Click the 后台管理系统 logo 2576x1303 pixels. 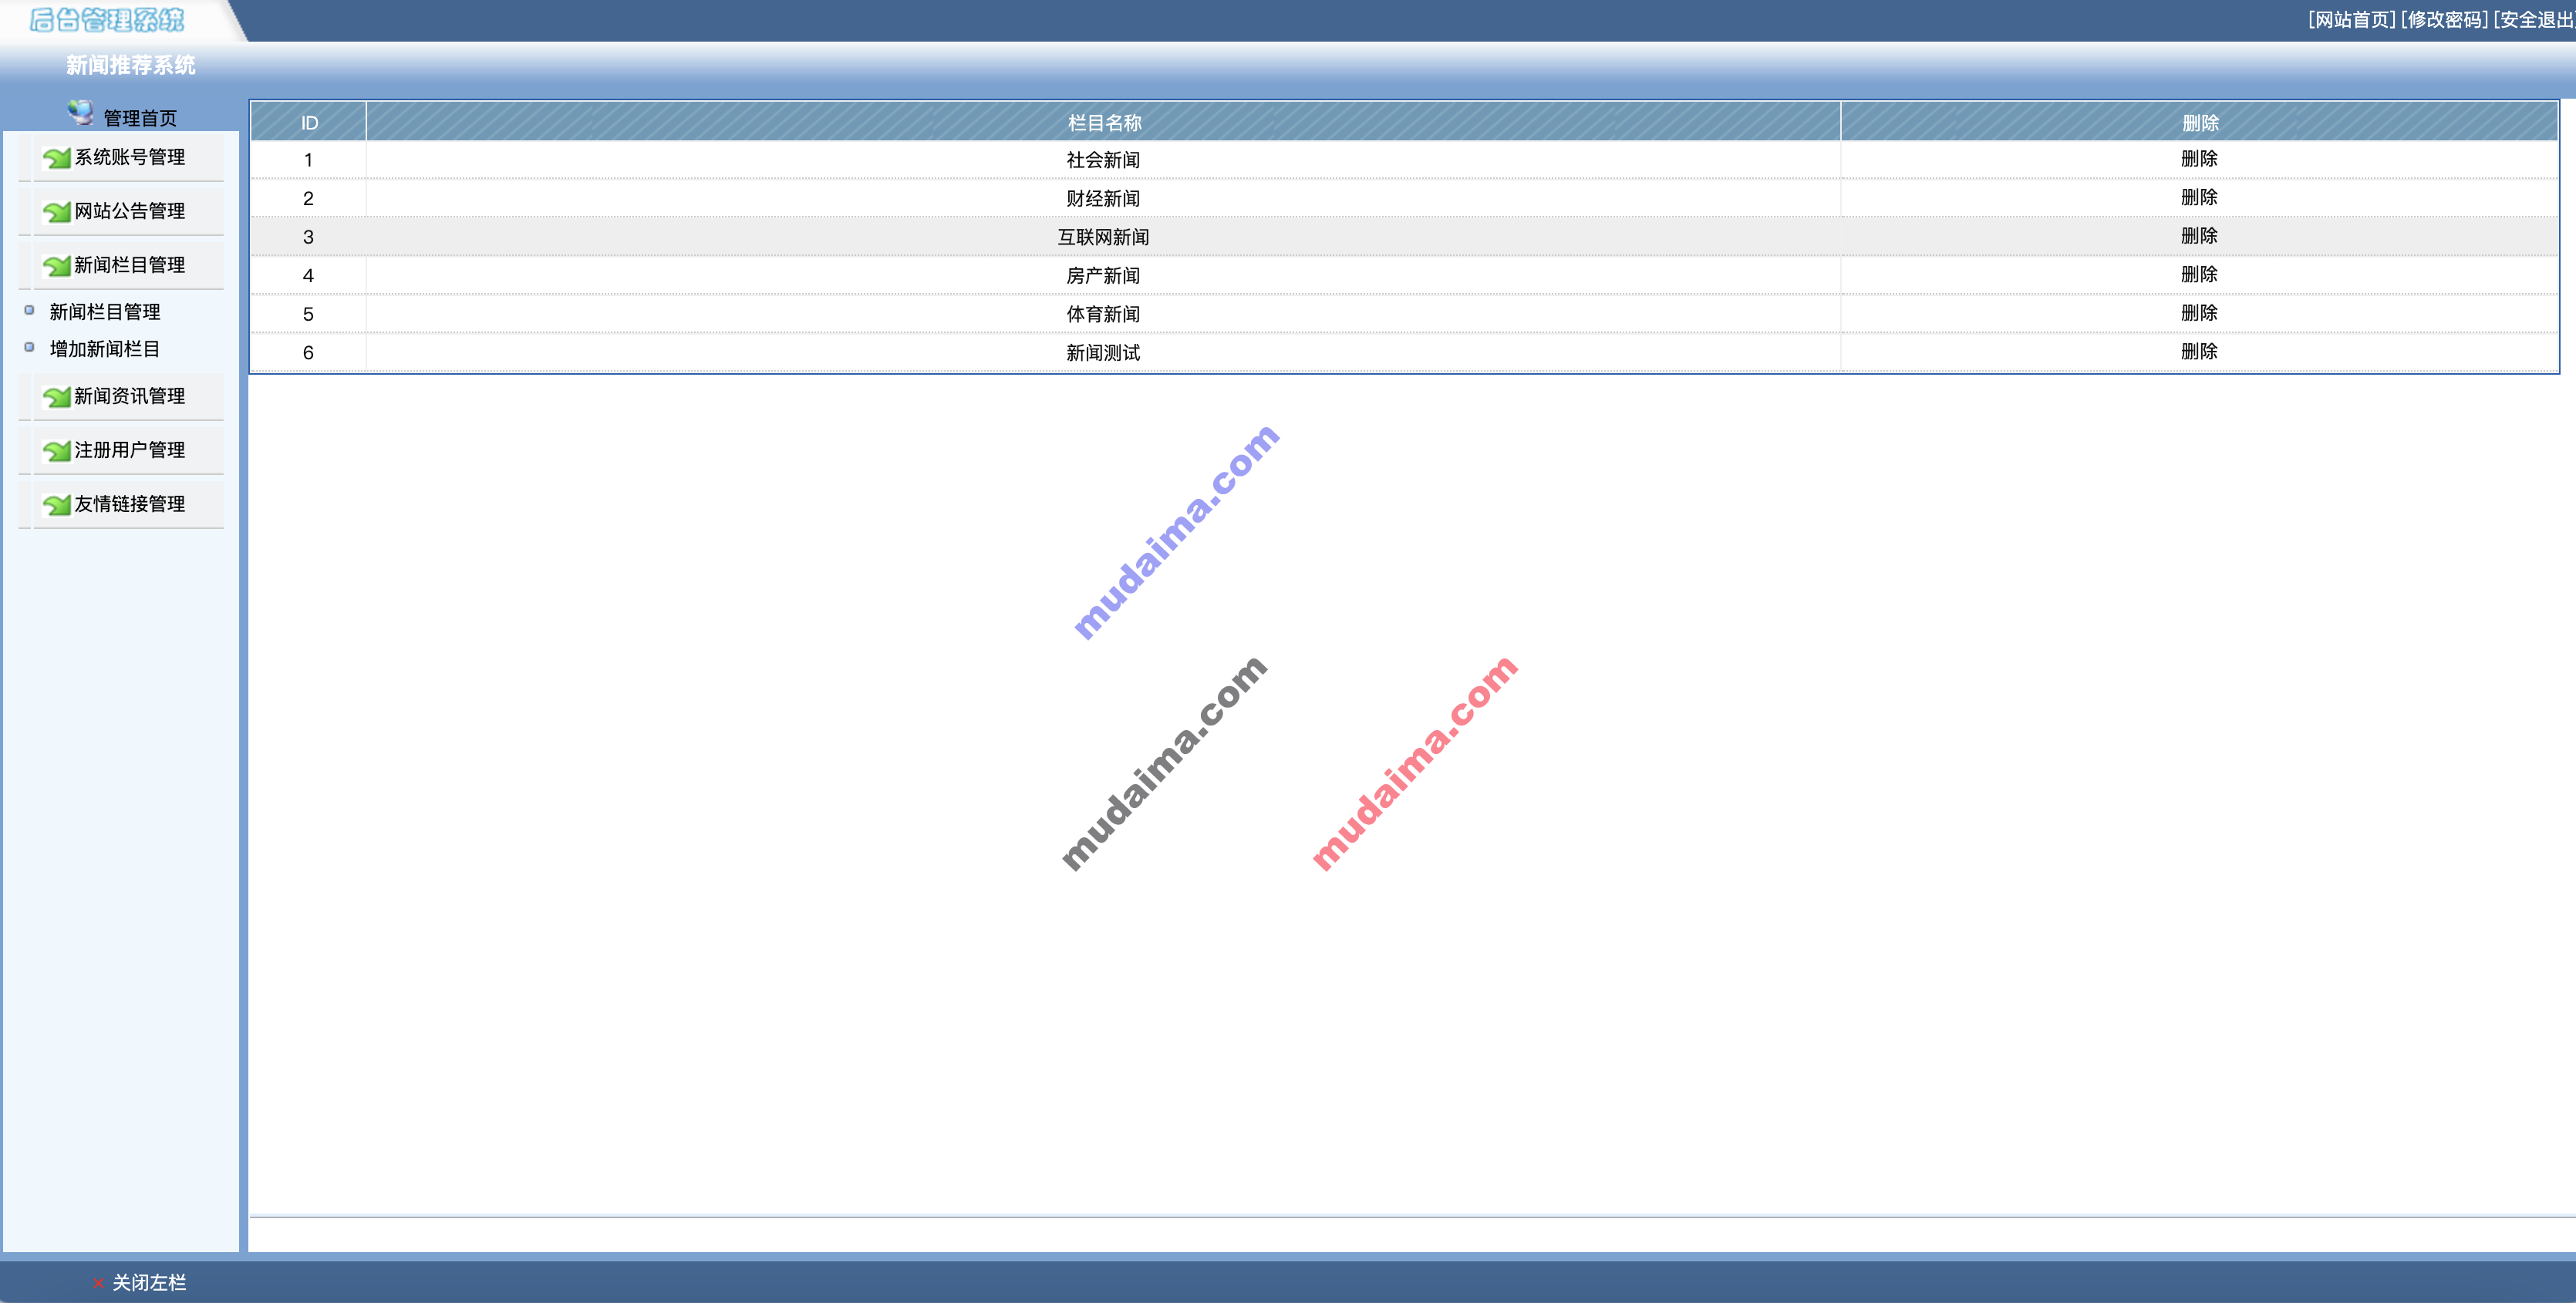point(107,20)
